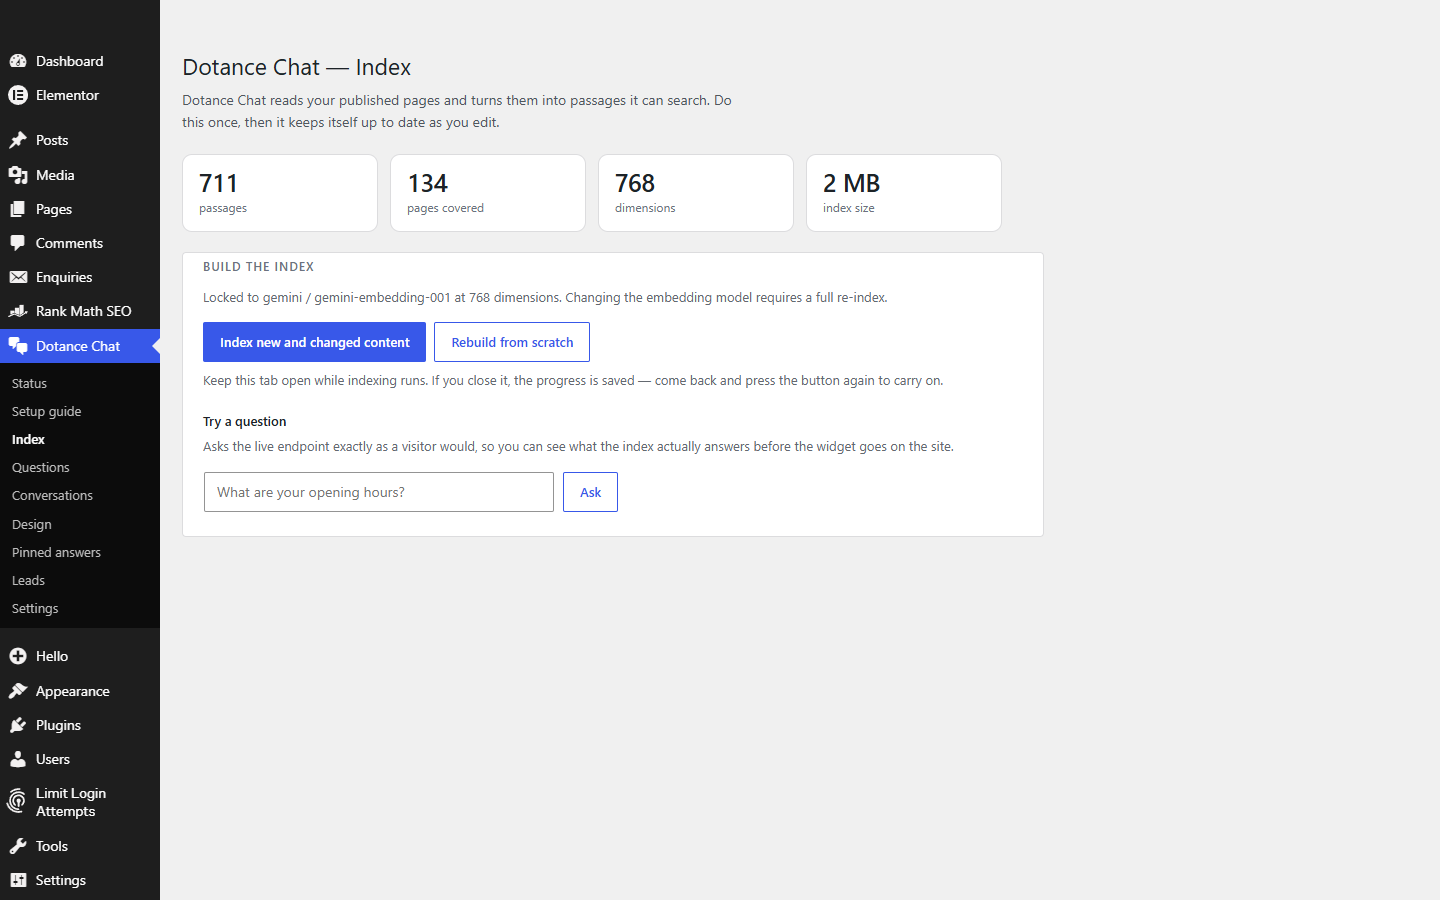Click the Settings sliders icon at bottom
1440x900 pixels.
[x=18, y=880]
